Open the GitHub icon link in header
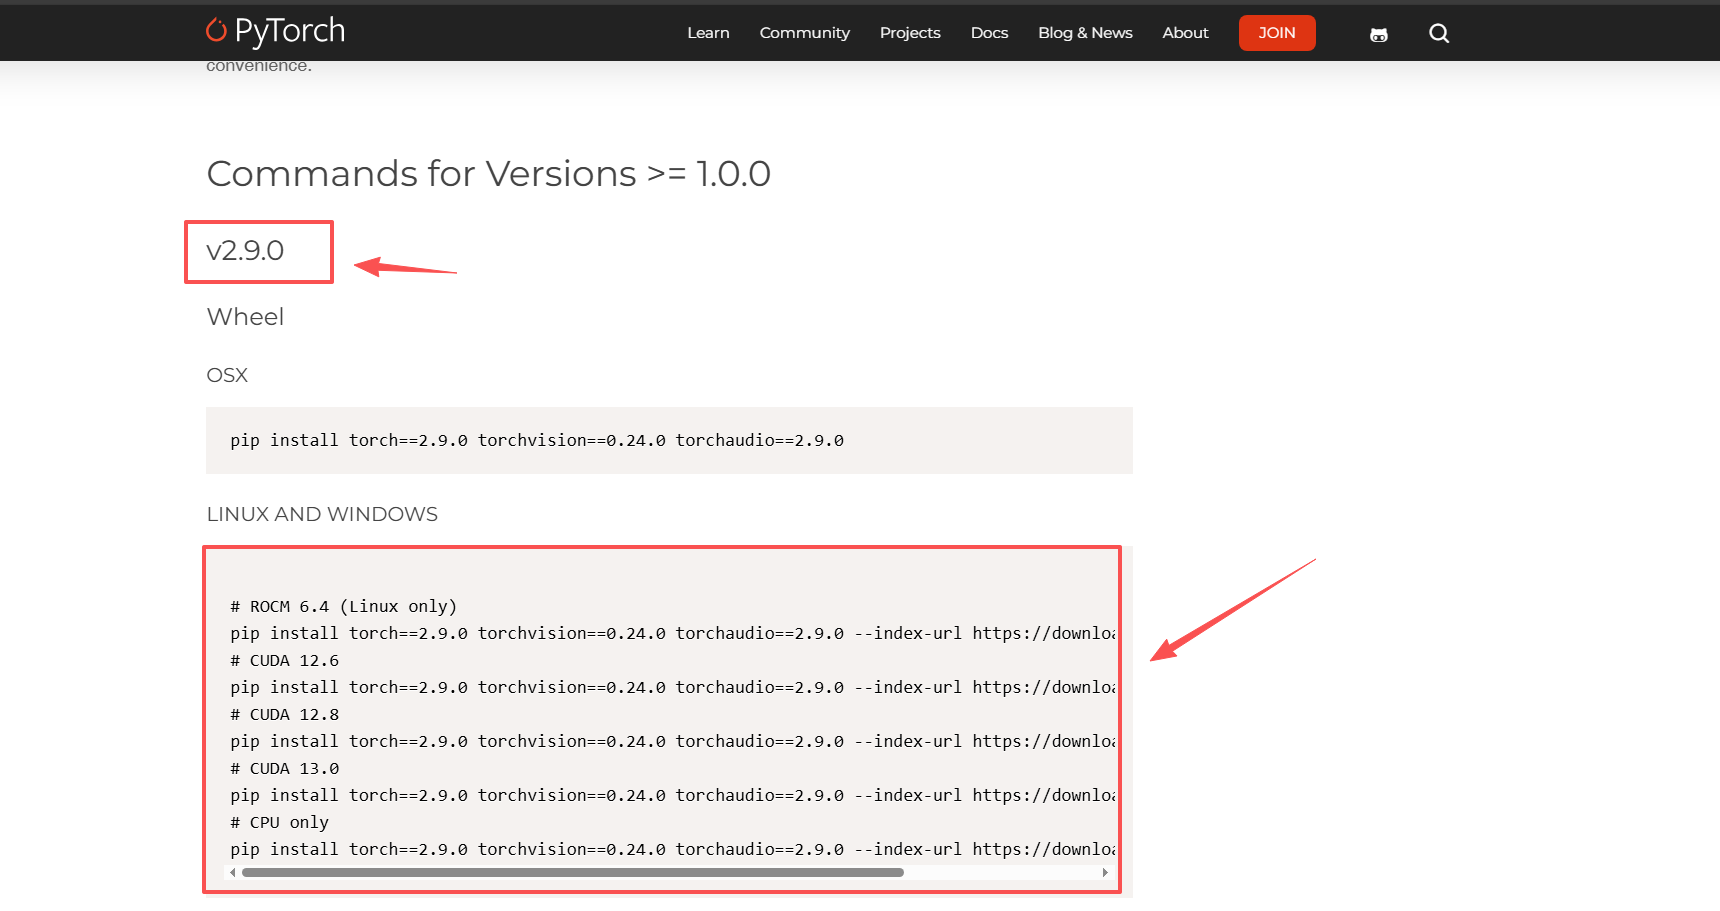 pyautogui.click(x=1378, y=34)
